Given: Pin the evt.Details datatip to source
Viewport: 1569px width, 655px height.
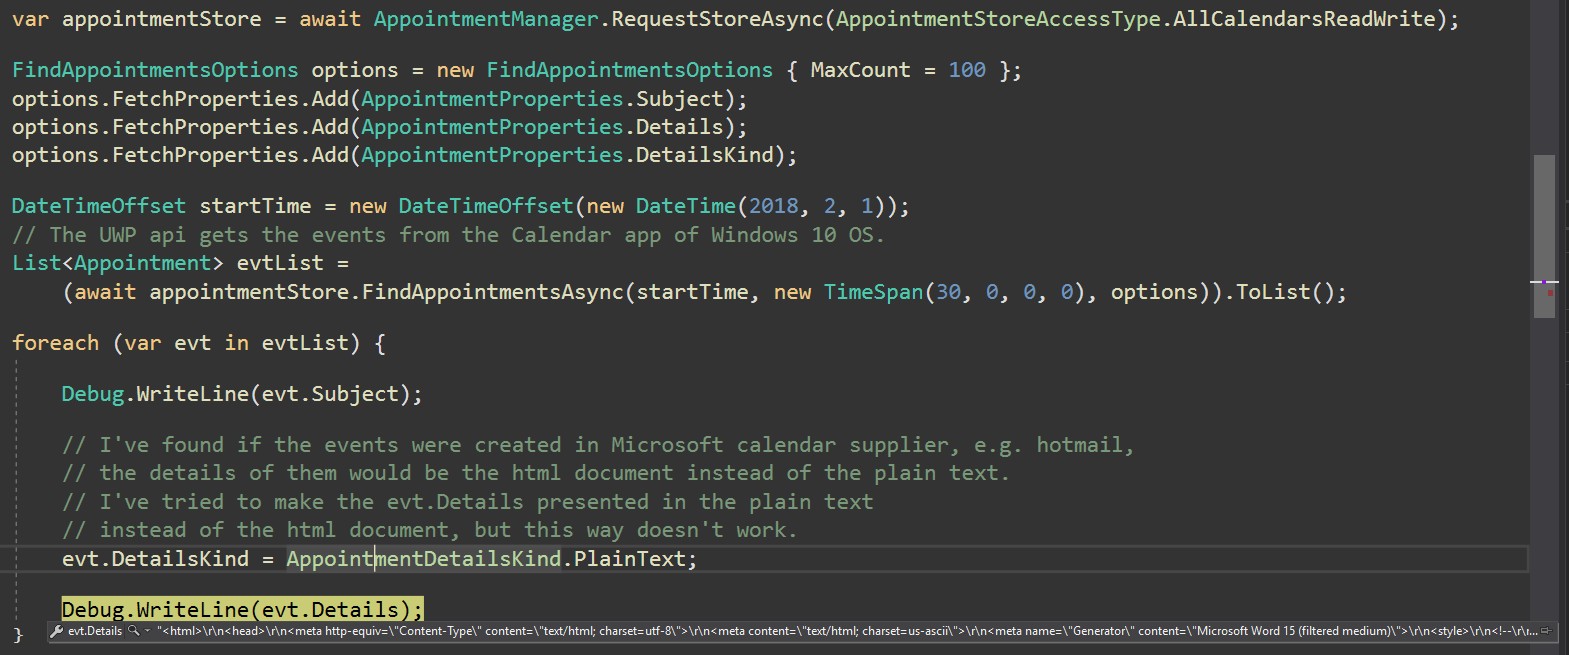Looking at the screenshot, I should point(1546,631).
